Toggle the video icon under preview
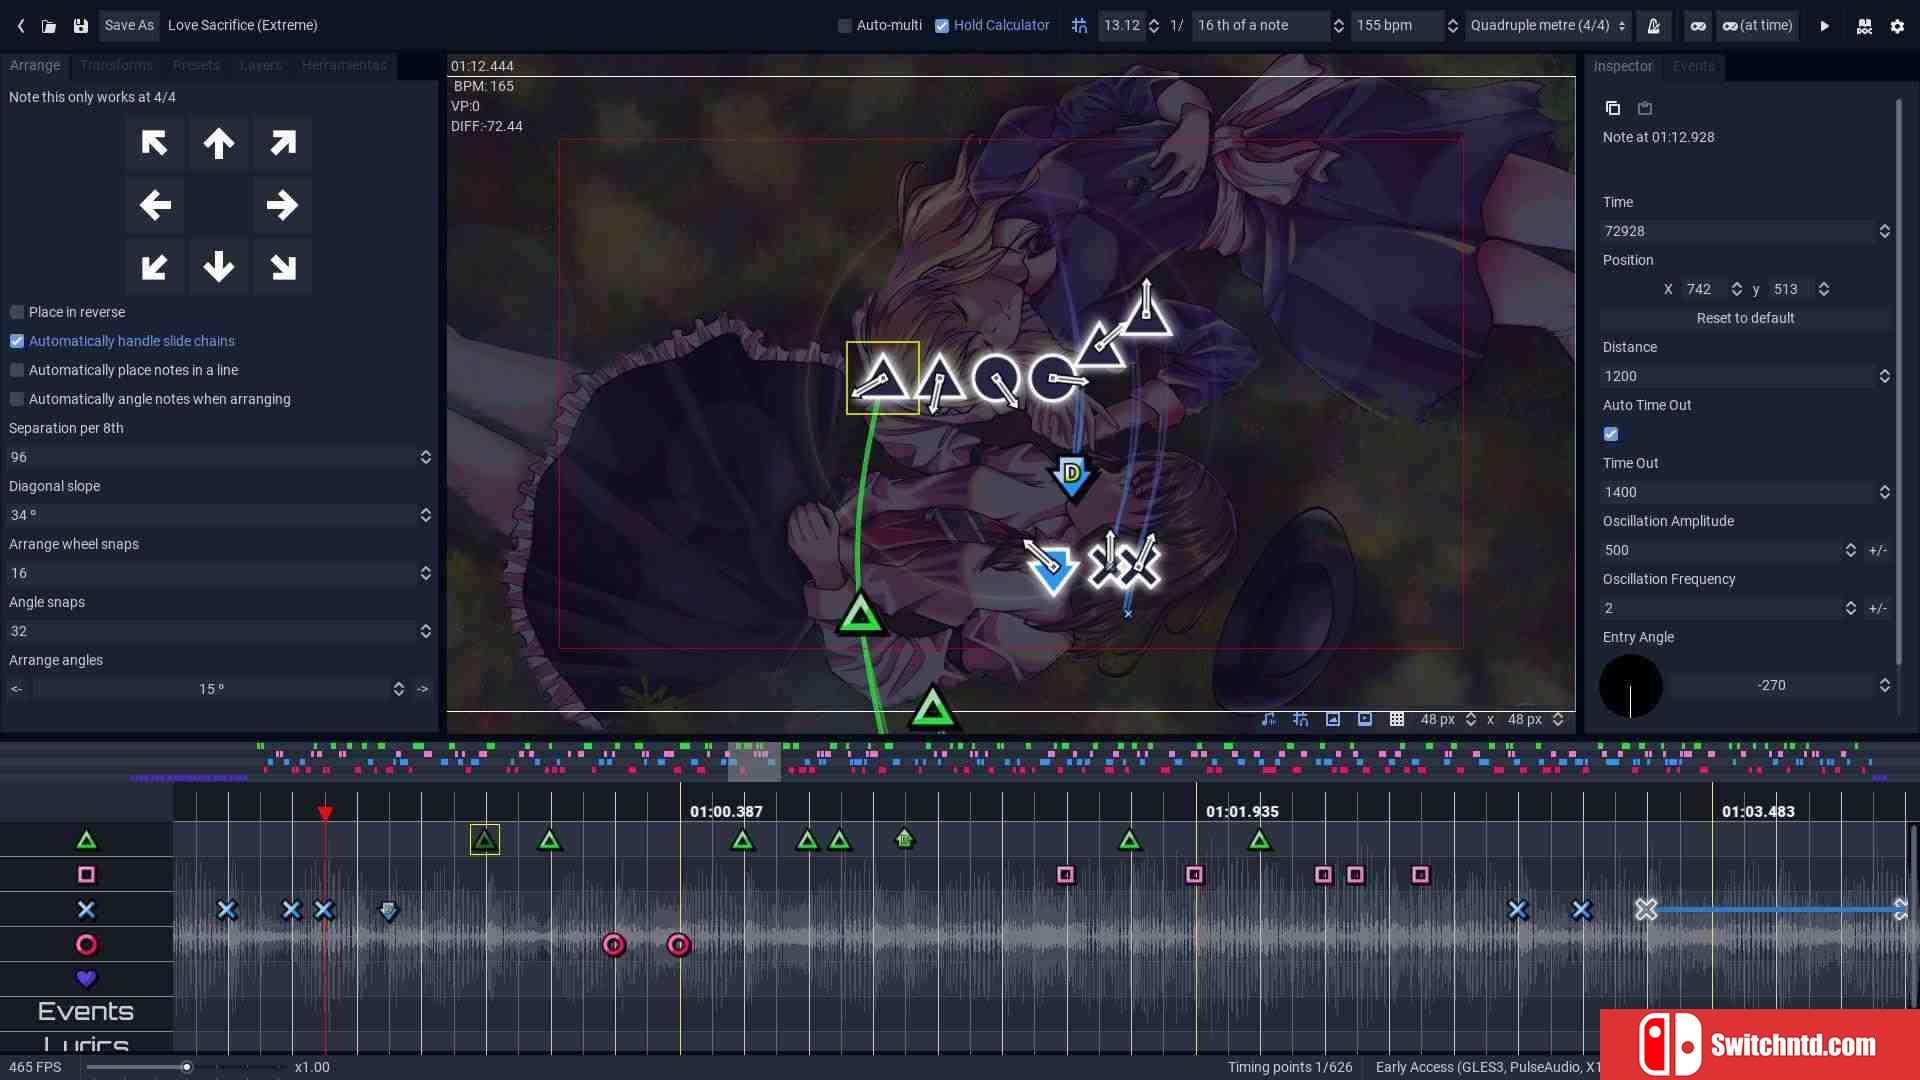Screen dimensions: 1920x1080 pyautogui.click(x=1365, y=719)
